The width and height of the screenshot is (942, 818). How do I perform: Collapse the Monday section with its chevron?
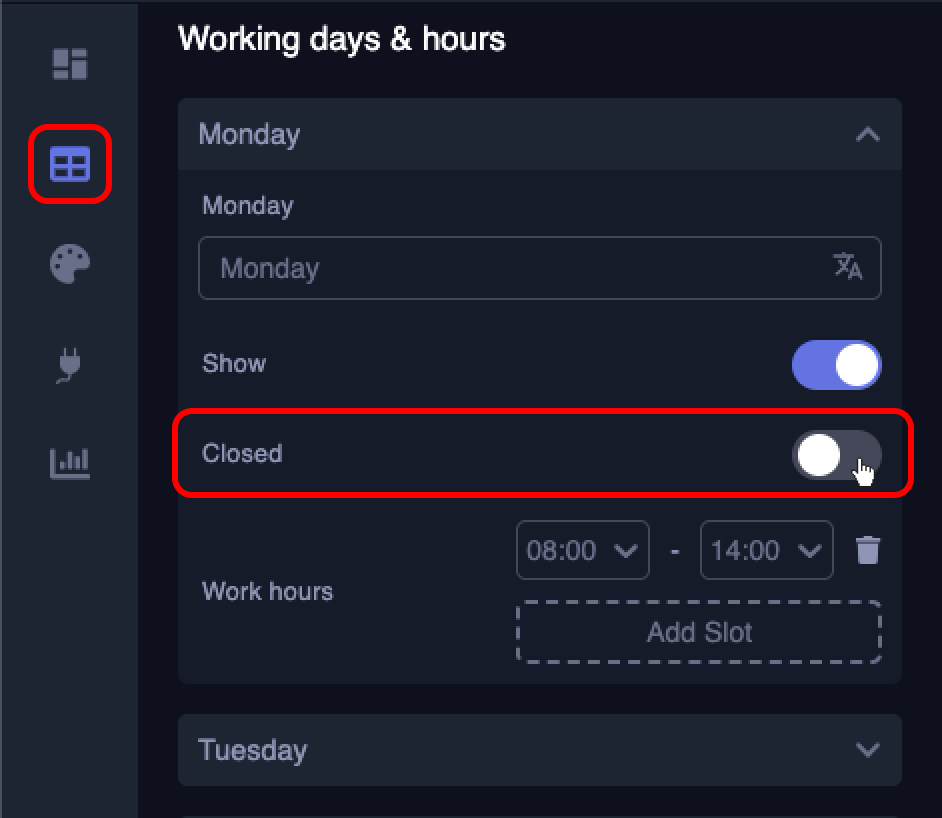(868, 134)
